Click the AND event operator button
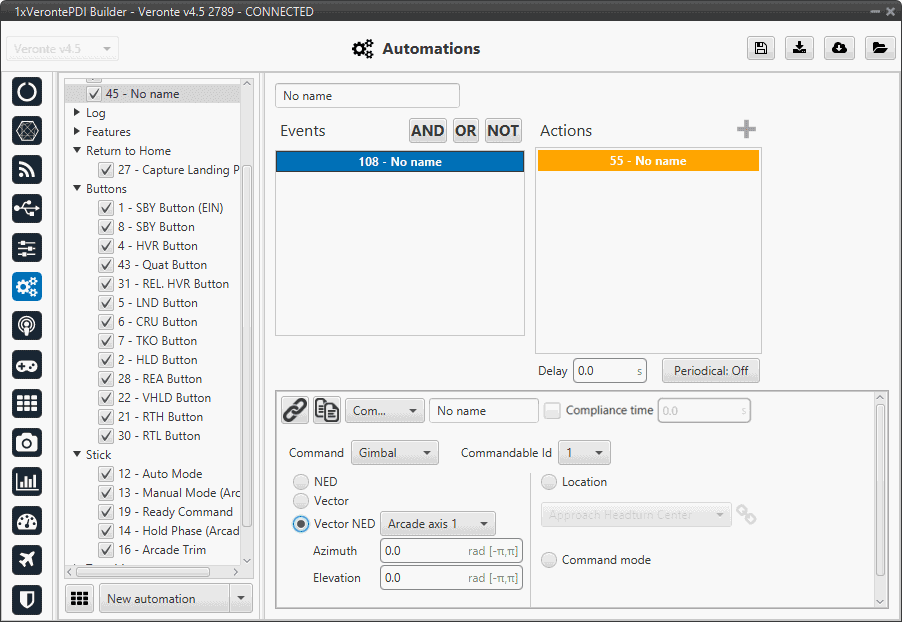The height and width of the screenshot is (622, 902). (x=427, y=130)
